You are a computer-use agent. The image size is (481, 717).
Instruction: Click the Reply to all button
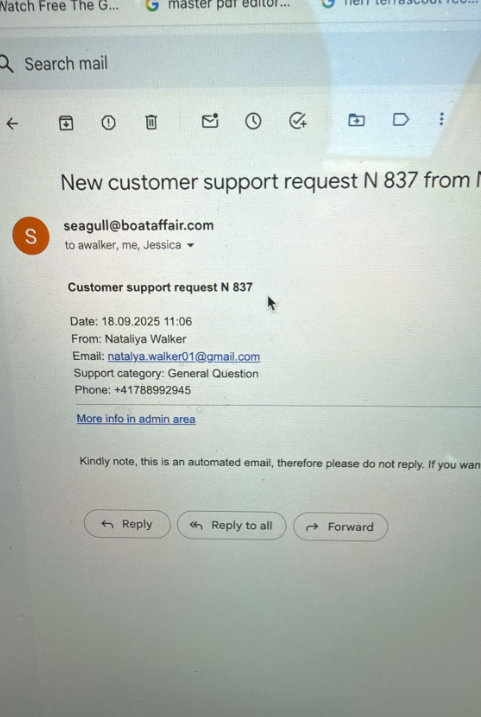231,525
